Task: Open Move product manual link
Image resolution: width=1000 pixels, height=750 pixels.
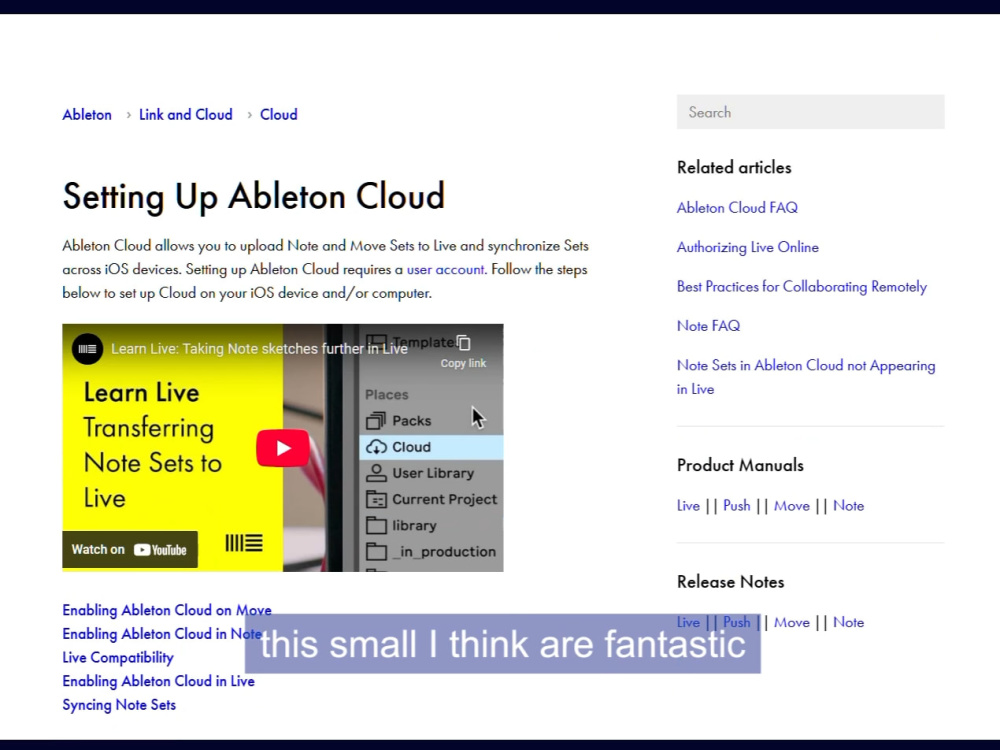Action: pos(791,506)
